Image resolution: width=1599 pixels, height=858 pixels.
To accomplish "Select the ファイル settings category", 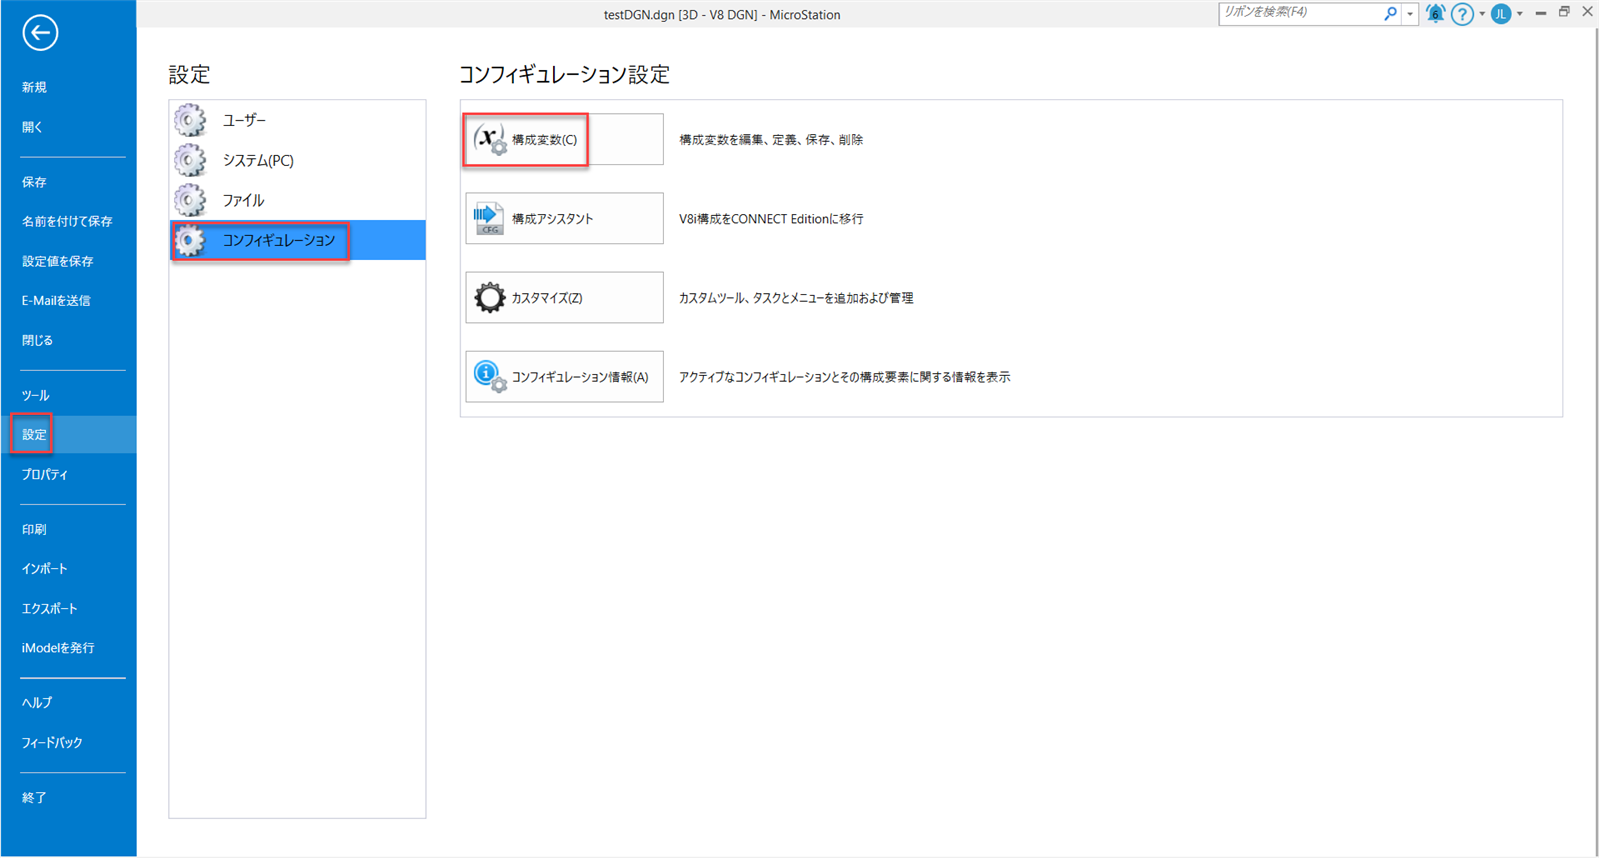I will (297, 200).
